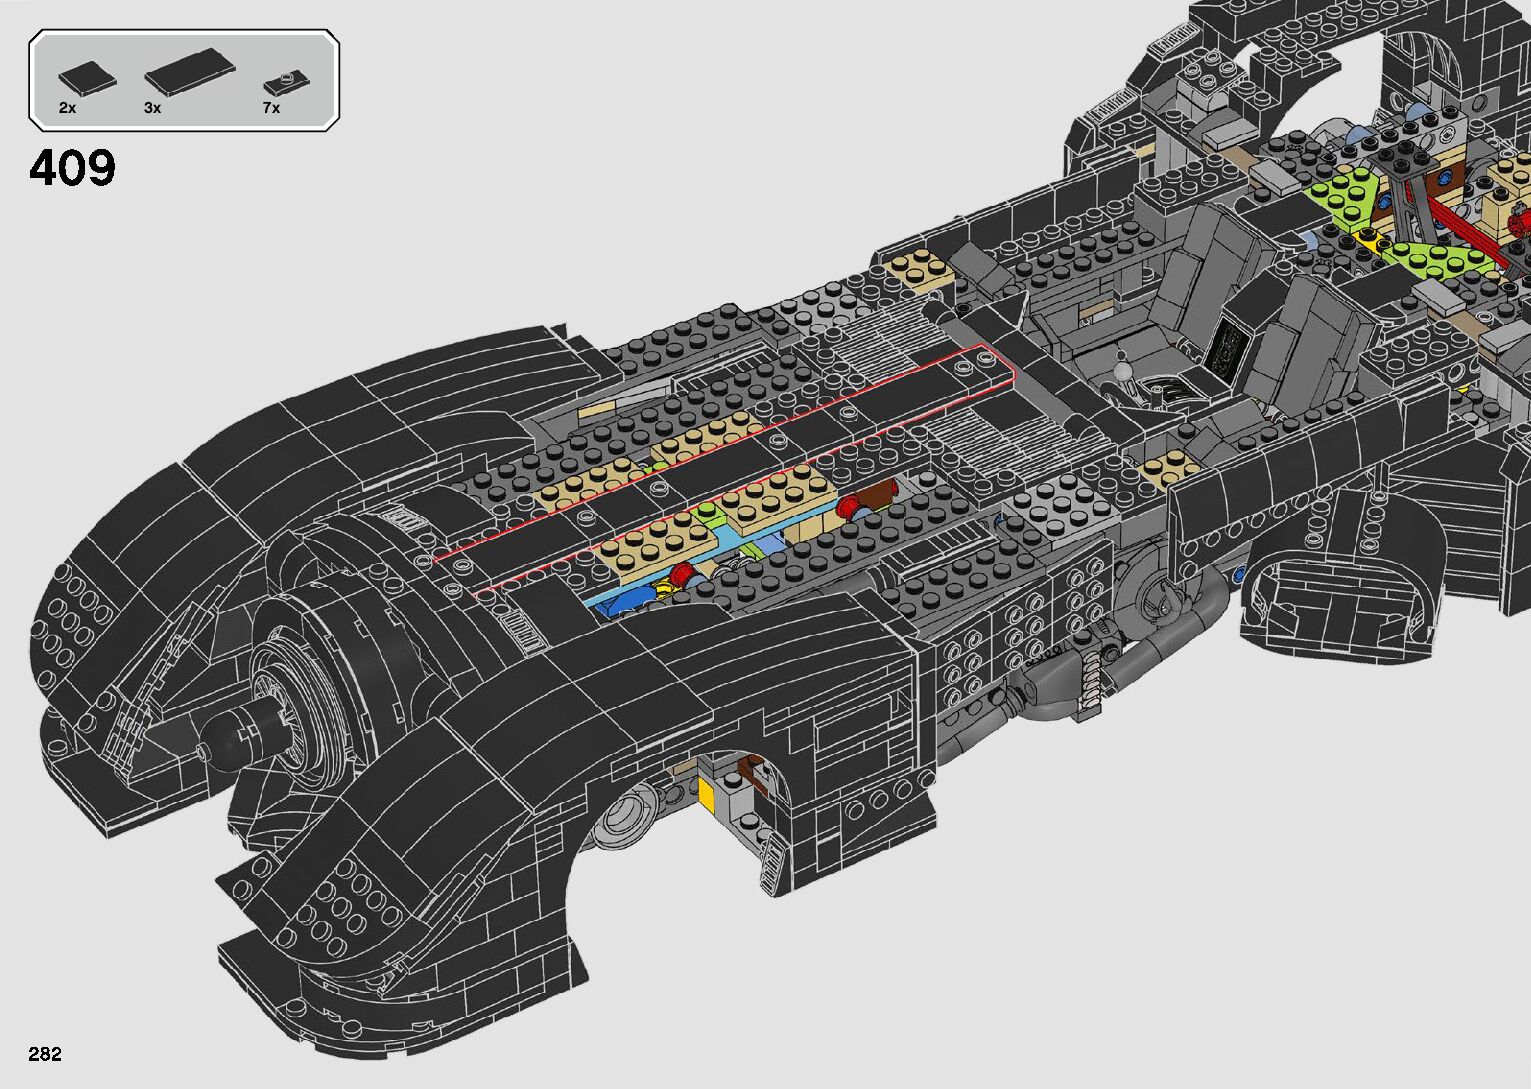Click the "2x" quantity label
Screen dimensions: 1531x1089
[67, 108]
